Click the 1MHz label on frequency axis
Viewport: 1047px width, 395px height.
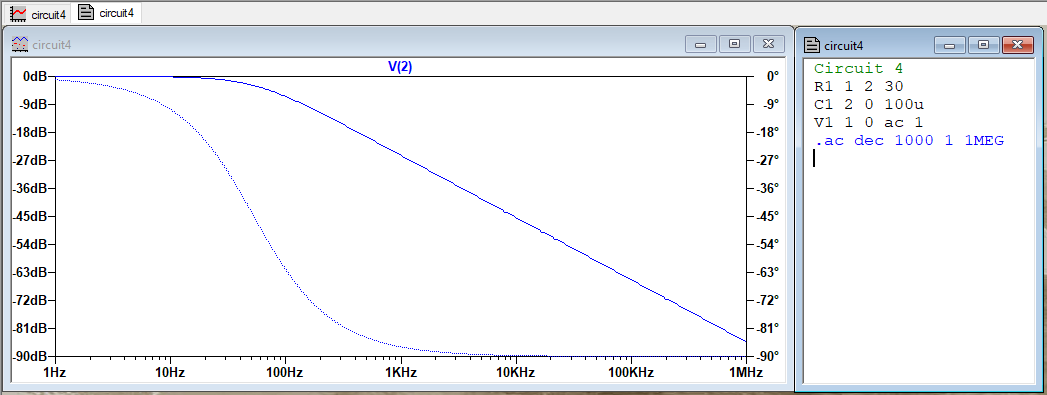click(746, 372)
